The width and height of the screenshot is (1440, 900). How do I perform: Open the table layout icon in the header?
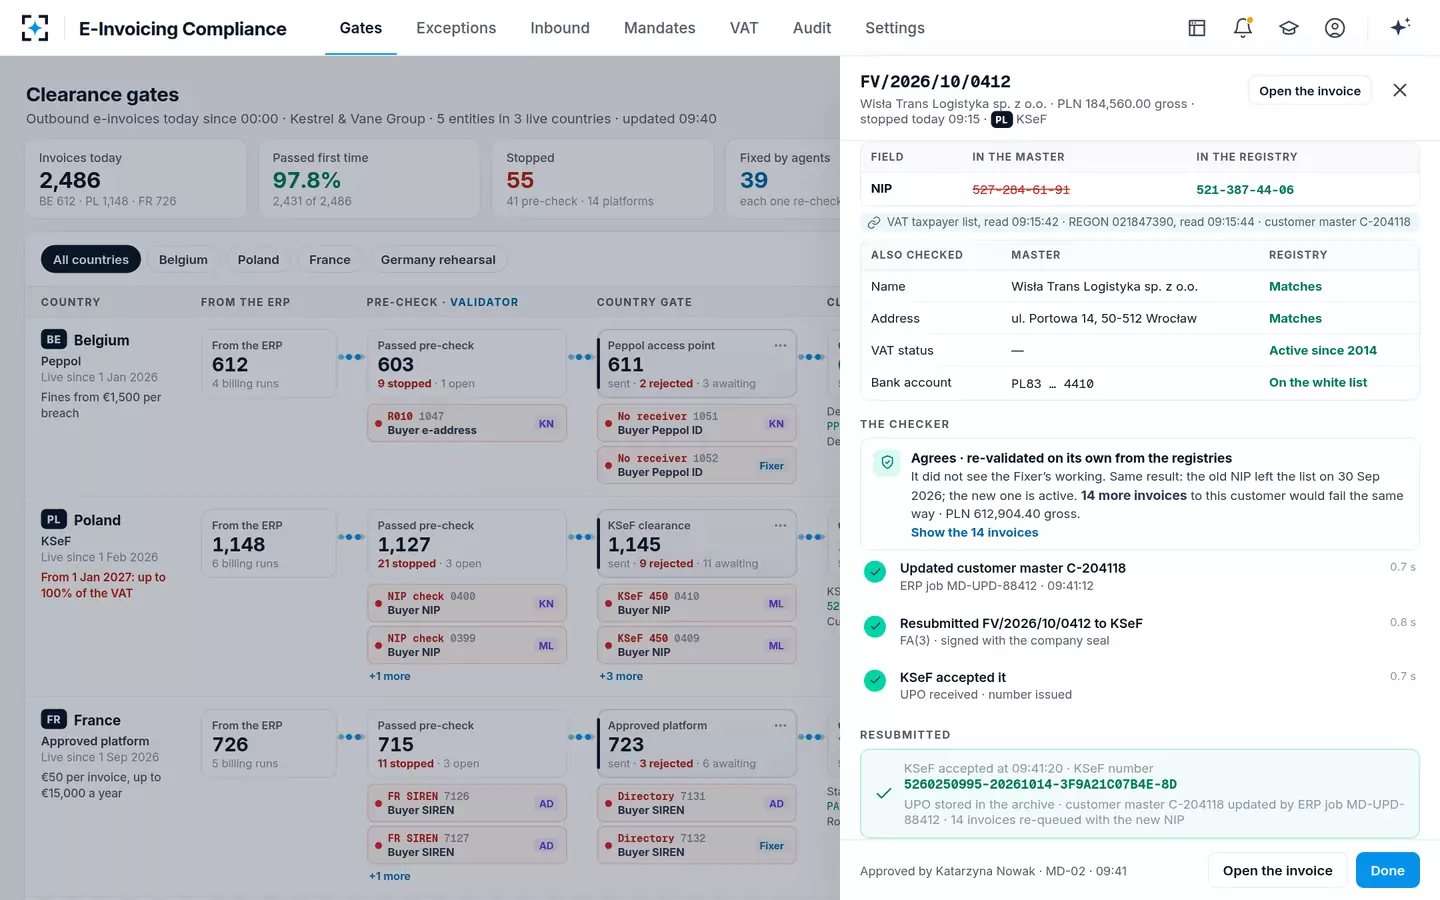(1197, 28)
